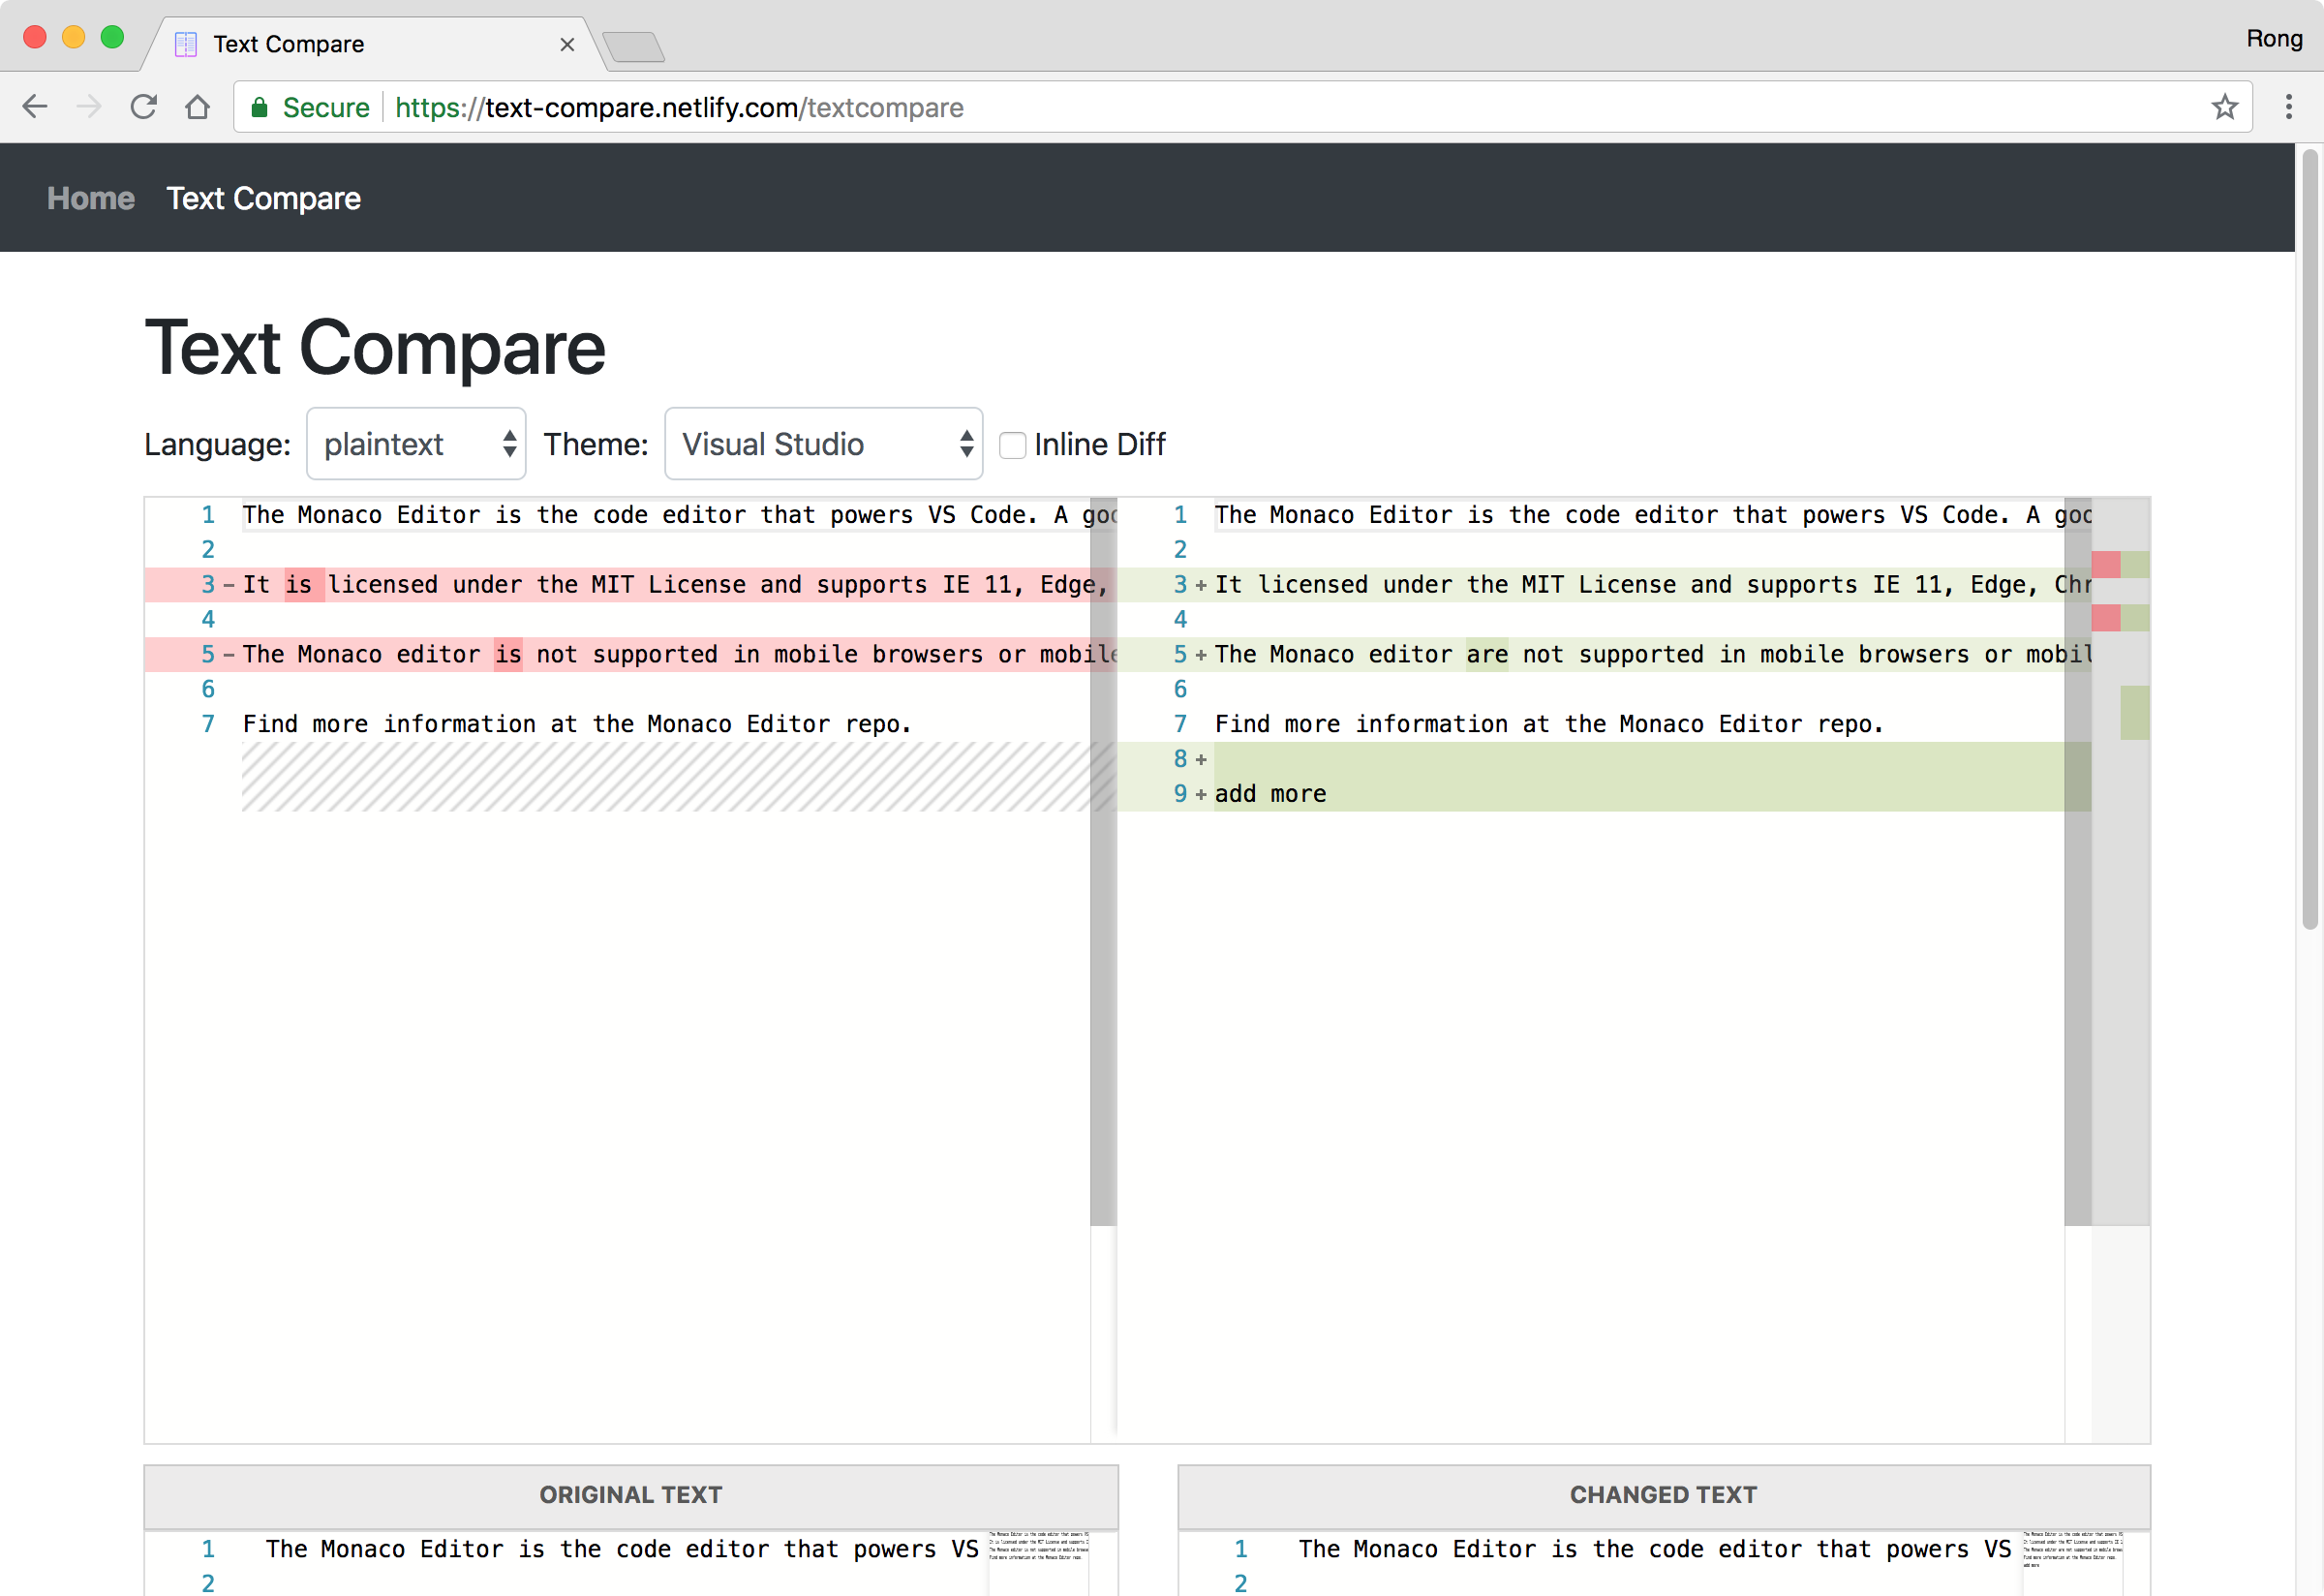Screen dimensions: 2324x1596
Task: Select Text Compare in the navbar
Action: point(264,198)
